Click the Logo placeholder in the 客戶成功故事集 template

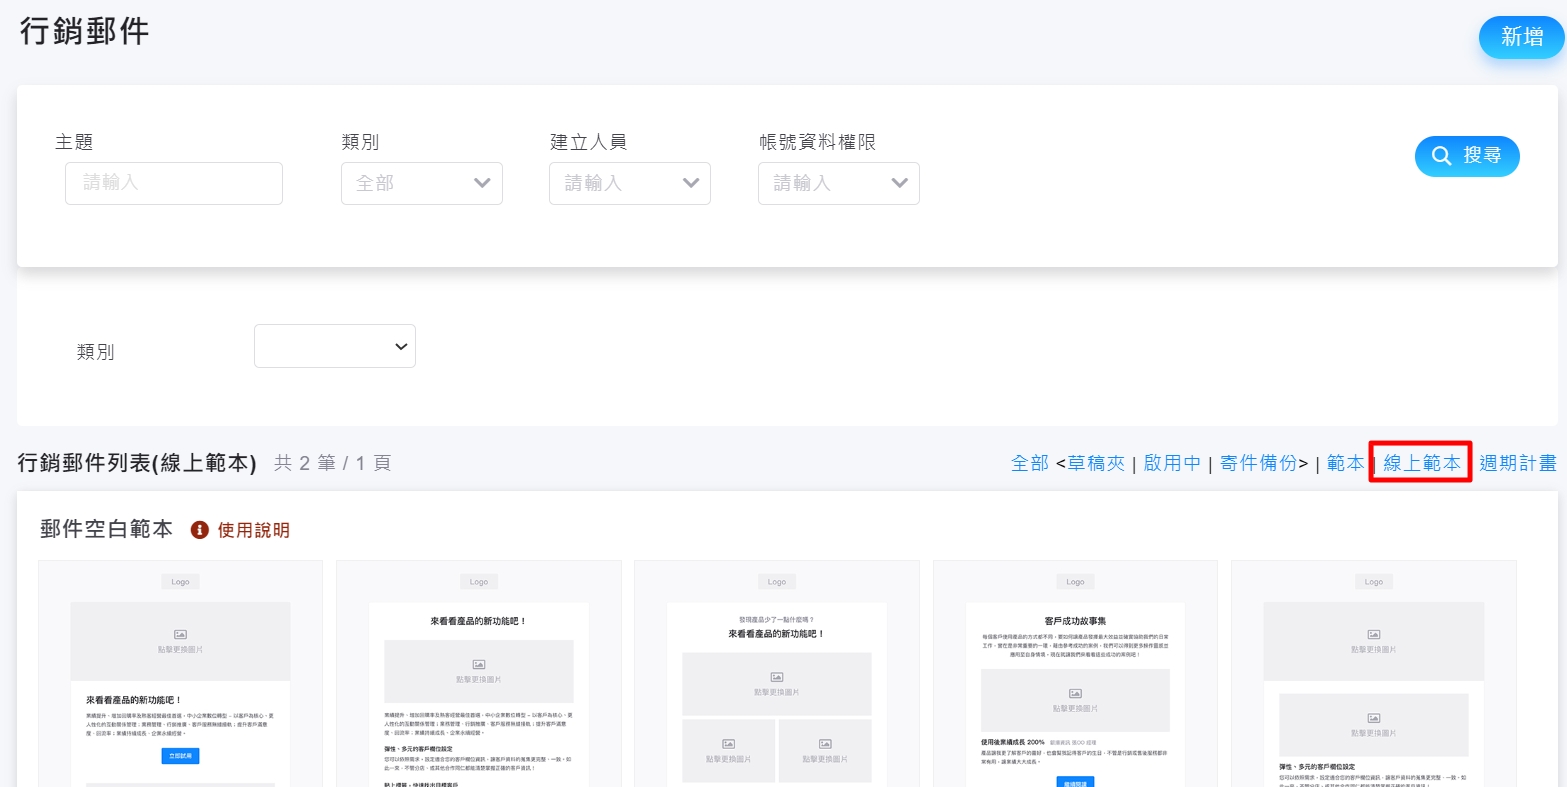pyautogui.click(x=1075, y=581)
